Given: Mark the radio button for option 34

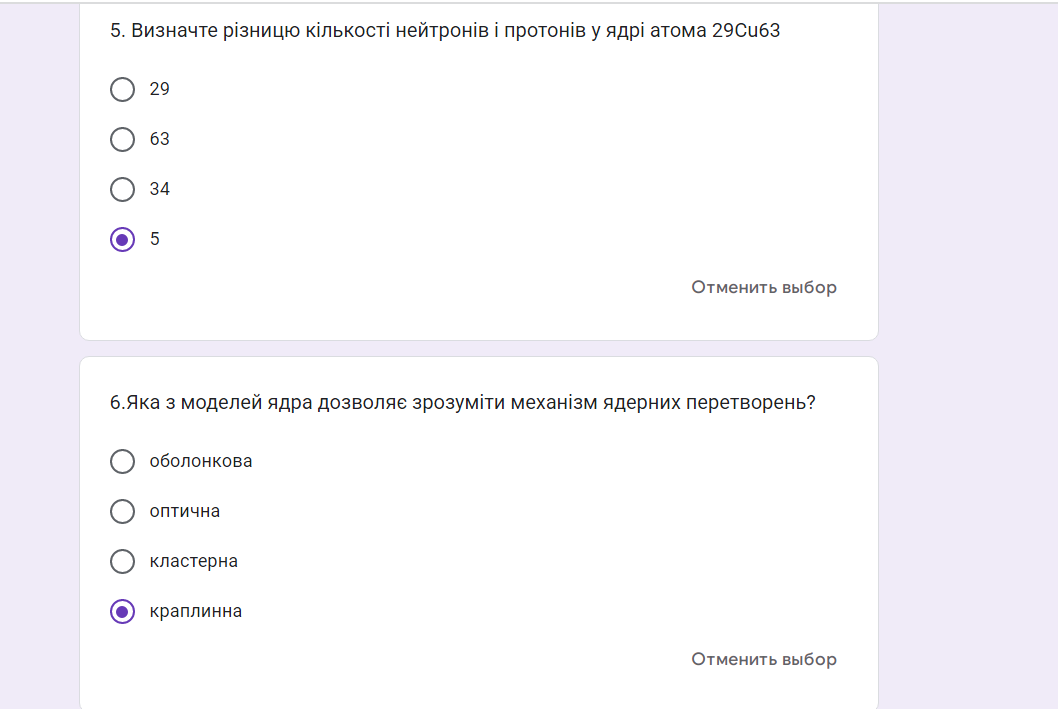Looking at the screenshot, I should (122, 189).
